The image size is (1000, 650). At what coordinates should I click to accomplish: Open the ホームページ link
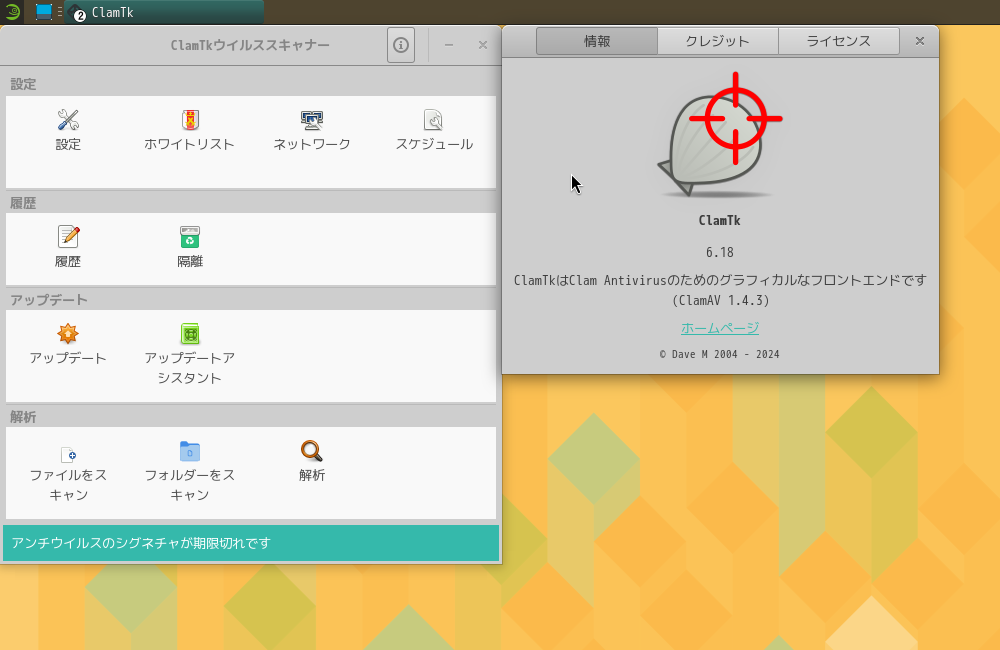(720, 327)
